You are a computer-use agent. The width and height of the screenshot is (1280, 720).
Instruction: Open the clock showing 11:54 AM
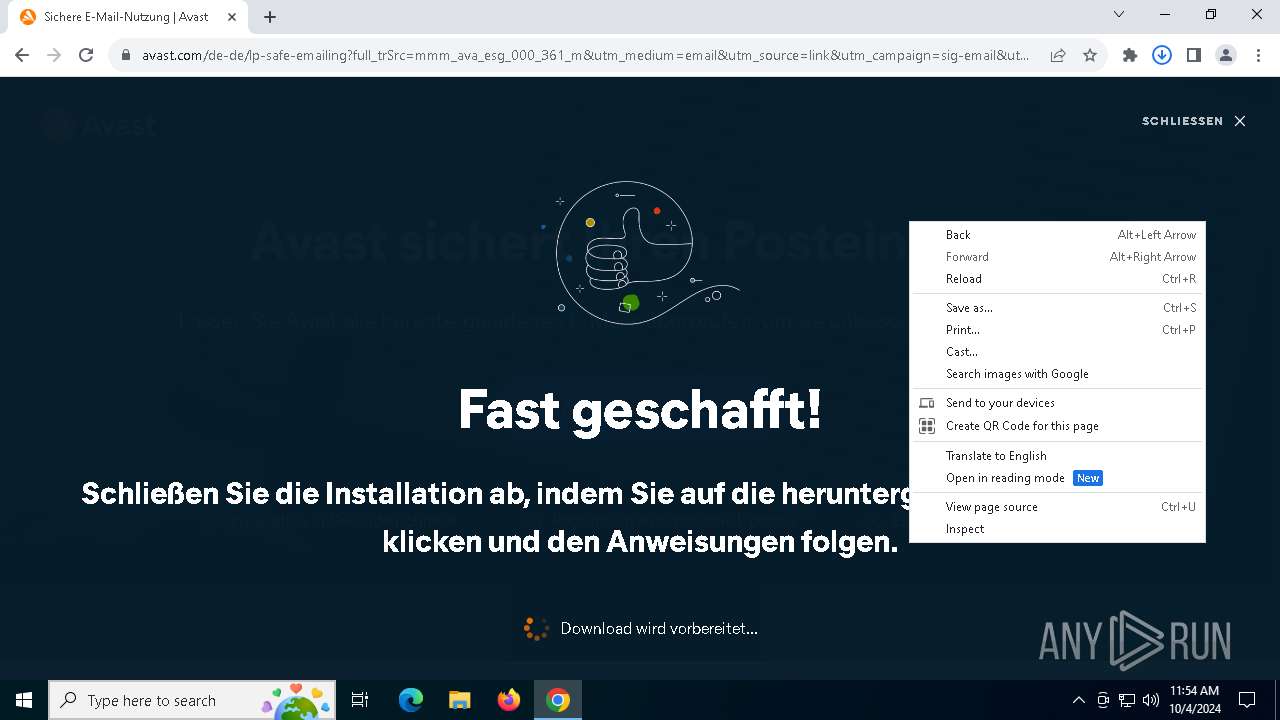tap(1194, 700)
